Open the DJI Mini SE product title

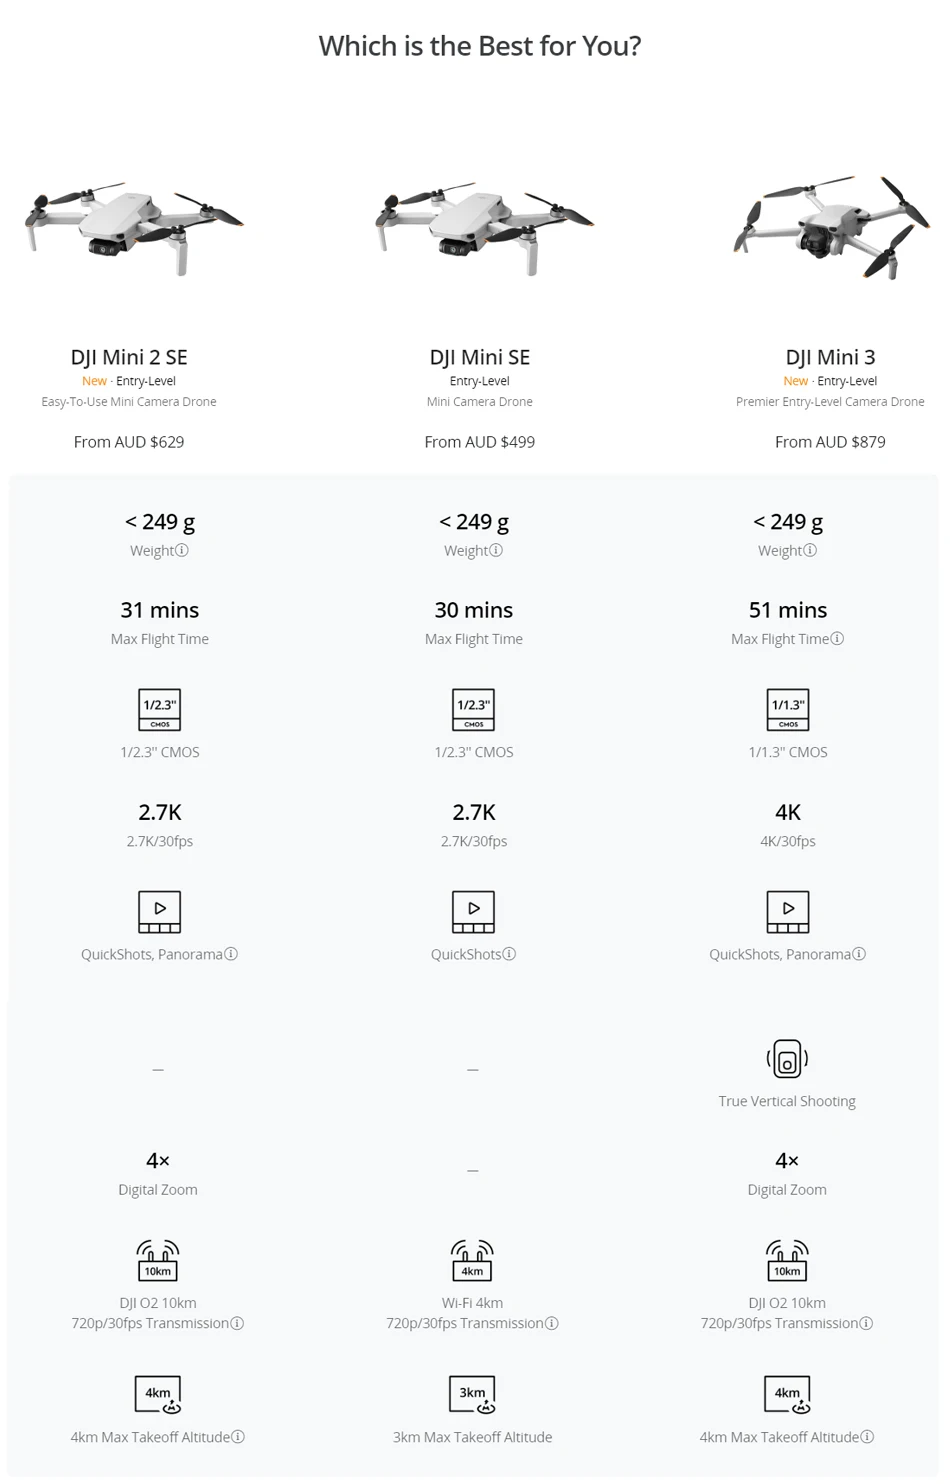tap(479, 357)
